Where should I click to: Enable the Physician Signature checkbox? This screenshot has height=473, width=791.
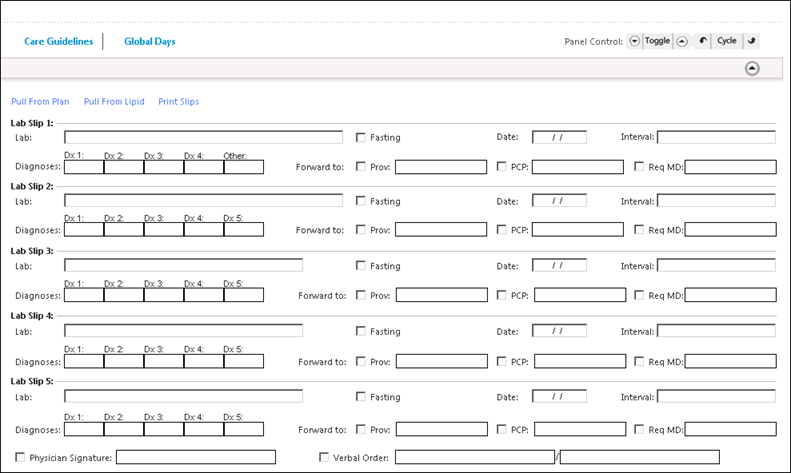[x=21, y=458]
